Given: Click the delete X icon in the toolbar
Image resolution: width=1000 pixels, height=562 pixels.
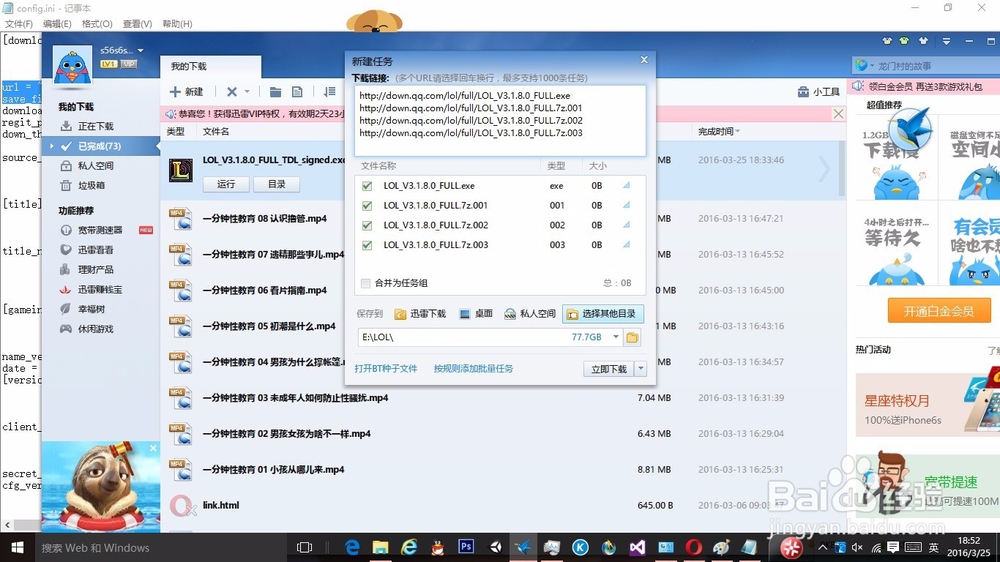Looking at the screenshot, I should pyautogui.click(x=232, y=92).
